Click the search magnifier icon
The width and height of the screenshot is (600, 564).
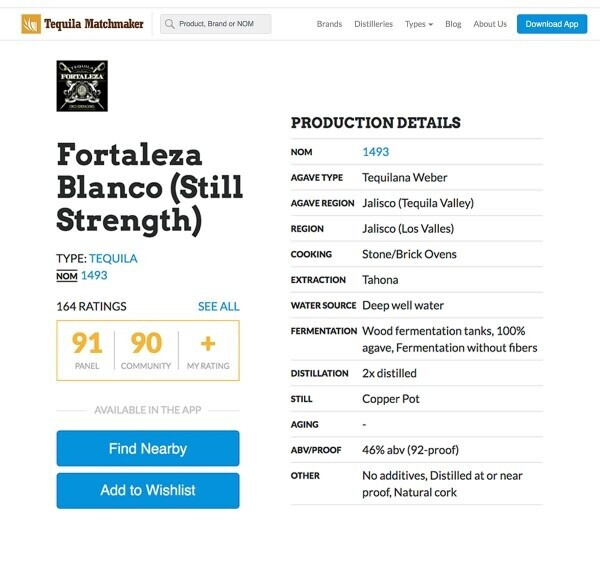(x=170, y=24)
